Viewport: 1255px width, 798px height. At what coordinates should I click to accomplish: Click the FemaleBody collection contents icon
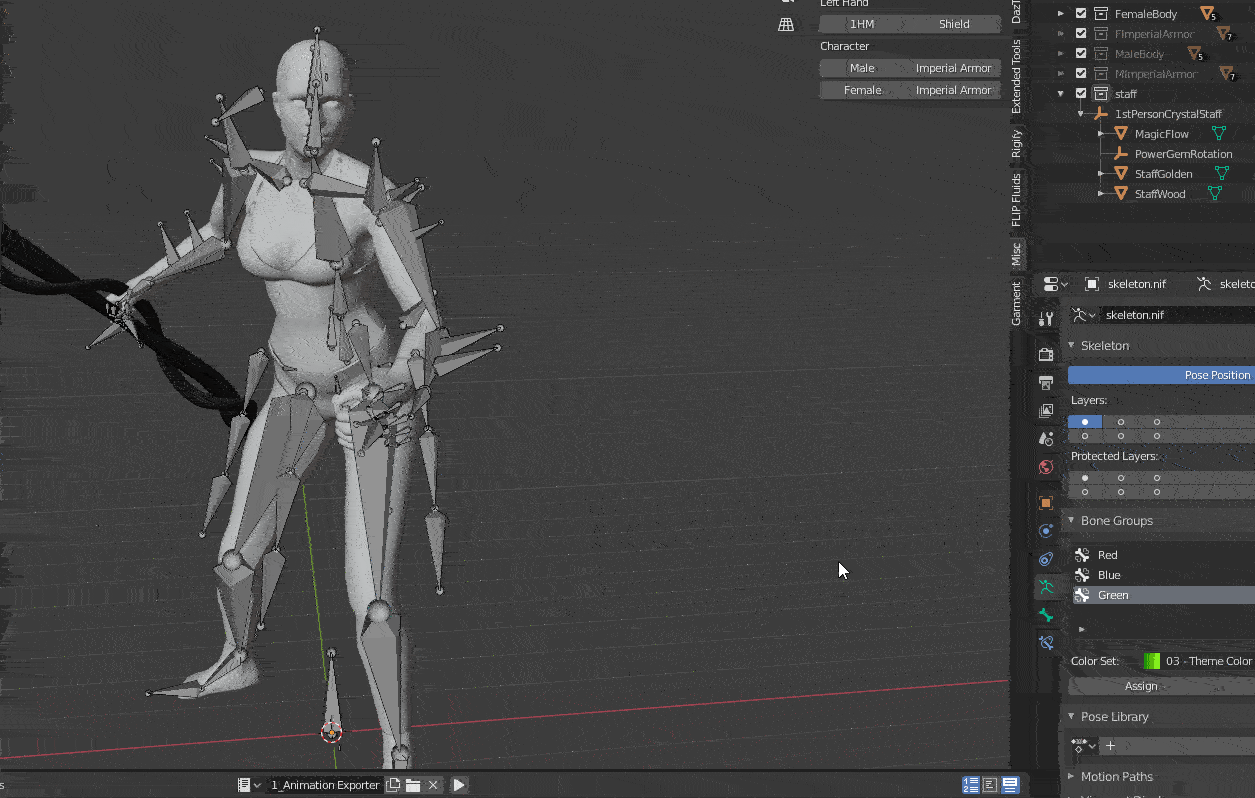tap(1208, 14)
